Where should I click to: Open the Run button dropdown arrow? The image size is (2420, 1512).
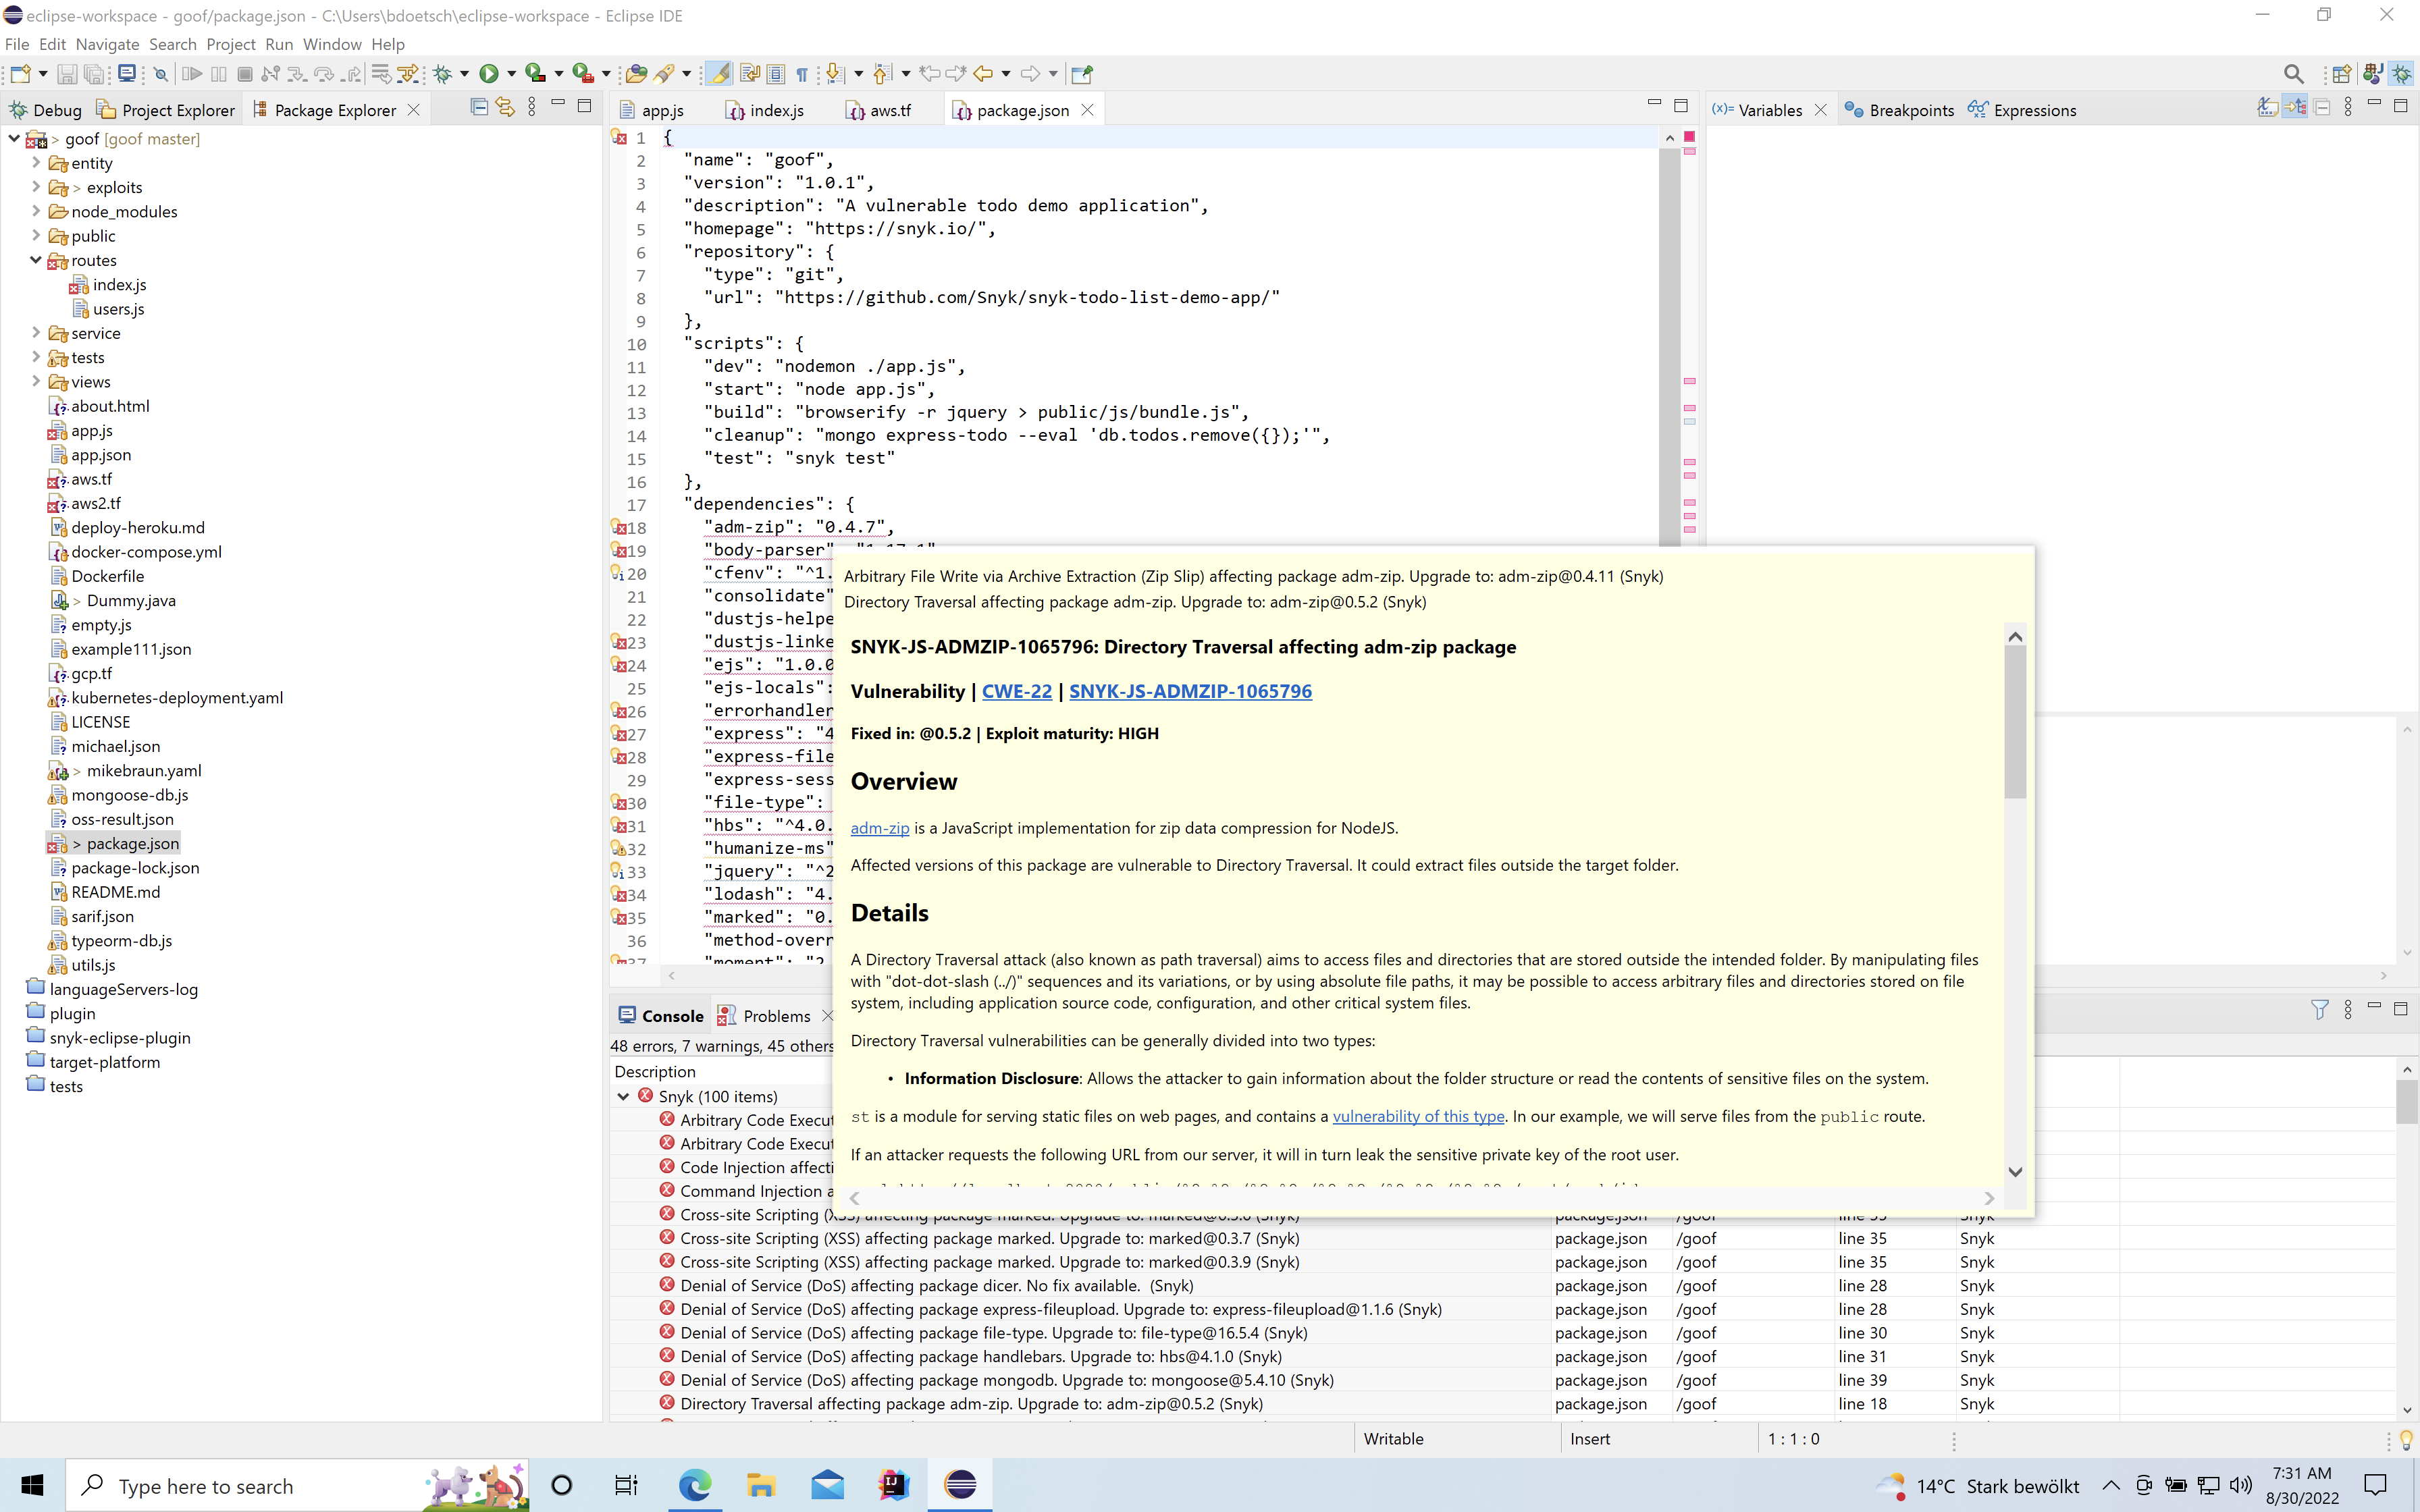click(511, 74)
